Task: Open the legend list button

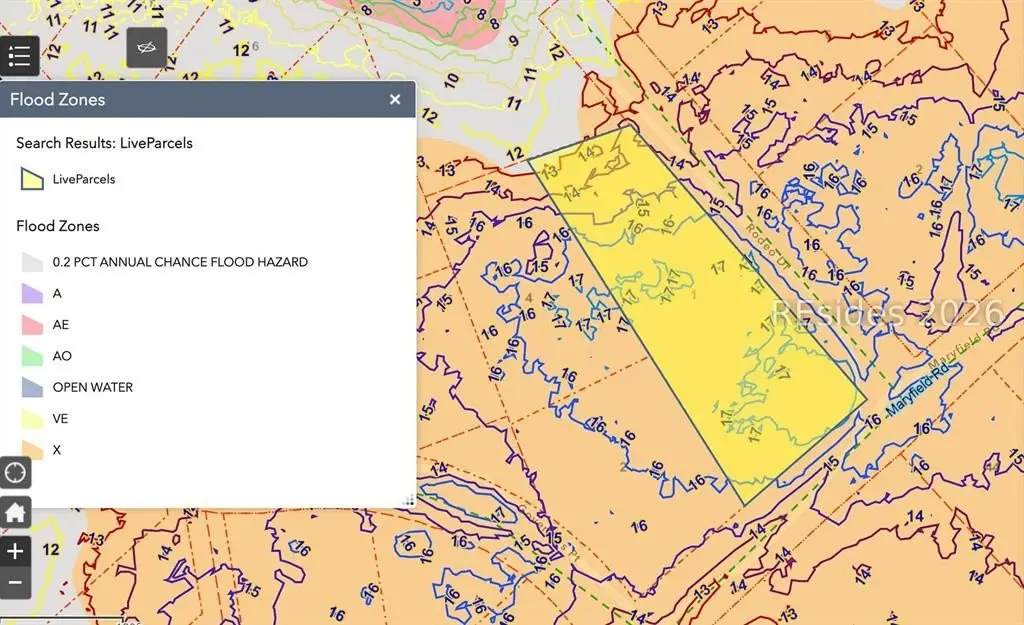Action: pos(19,55)
